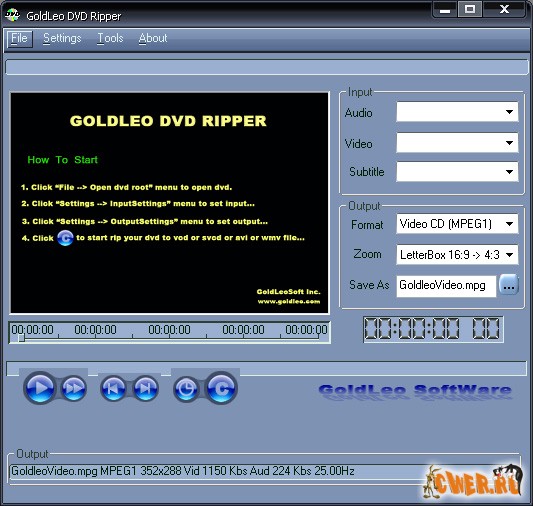Screen dimensions: 533x506
Task: Click the digital time counter display
Action: (x=433, y=329)
